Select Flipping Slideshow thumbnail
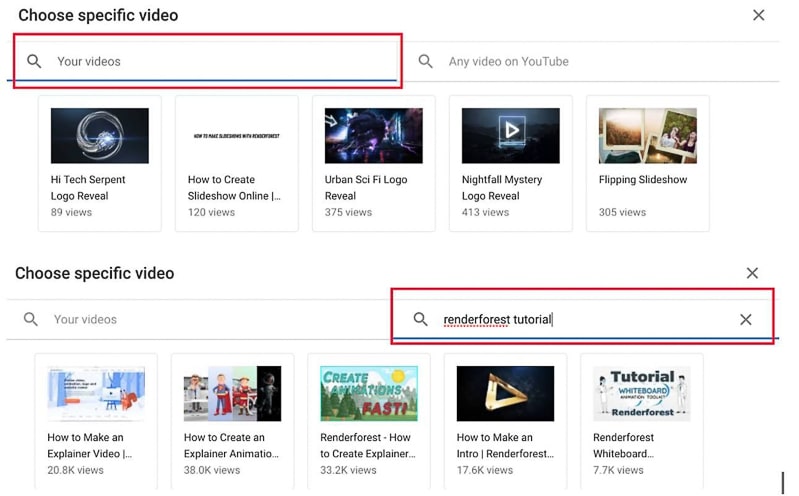The image size is (799, 496). point(648,136)
